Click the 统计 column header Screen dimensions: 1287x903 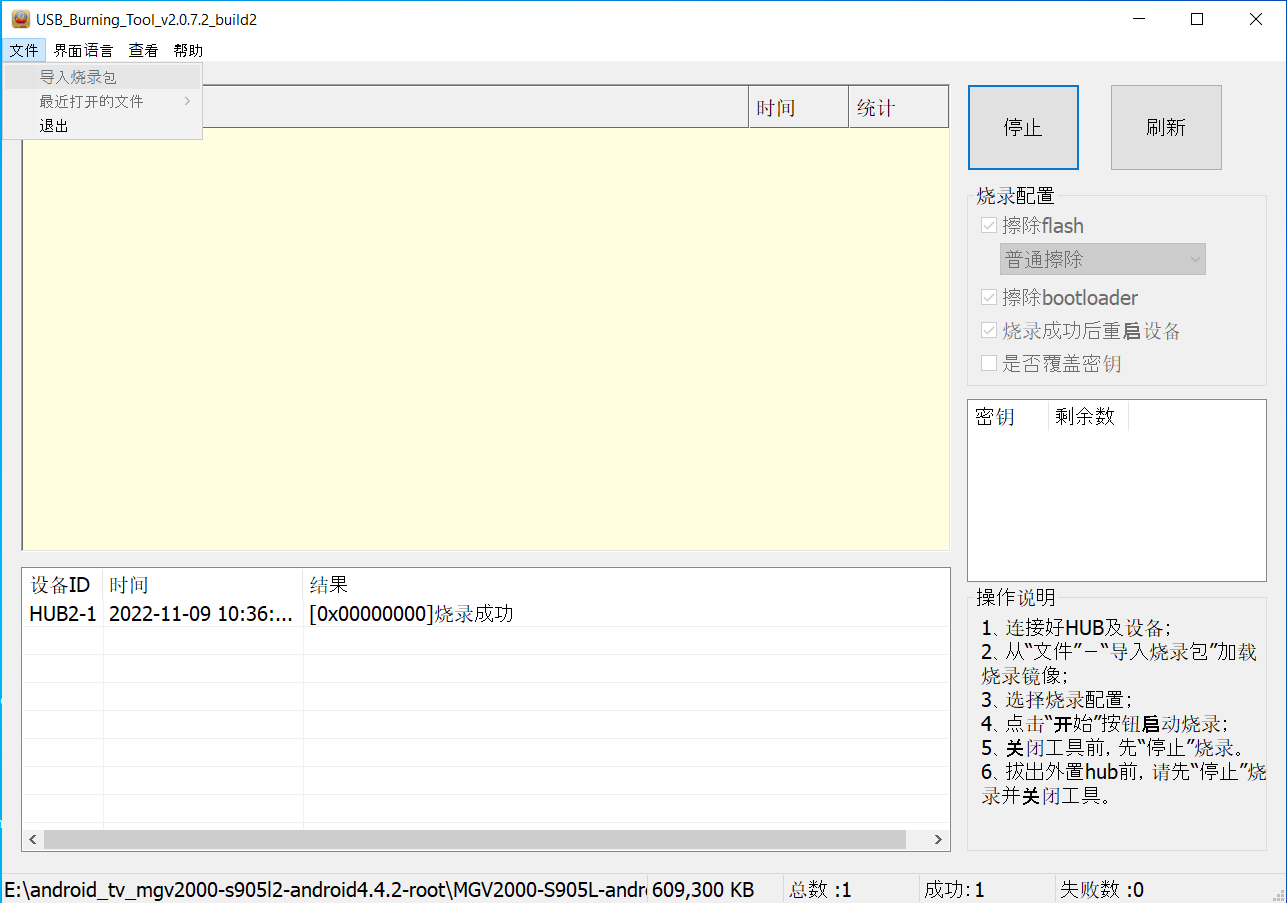click(899, 108)
